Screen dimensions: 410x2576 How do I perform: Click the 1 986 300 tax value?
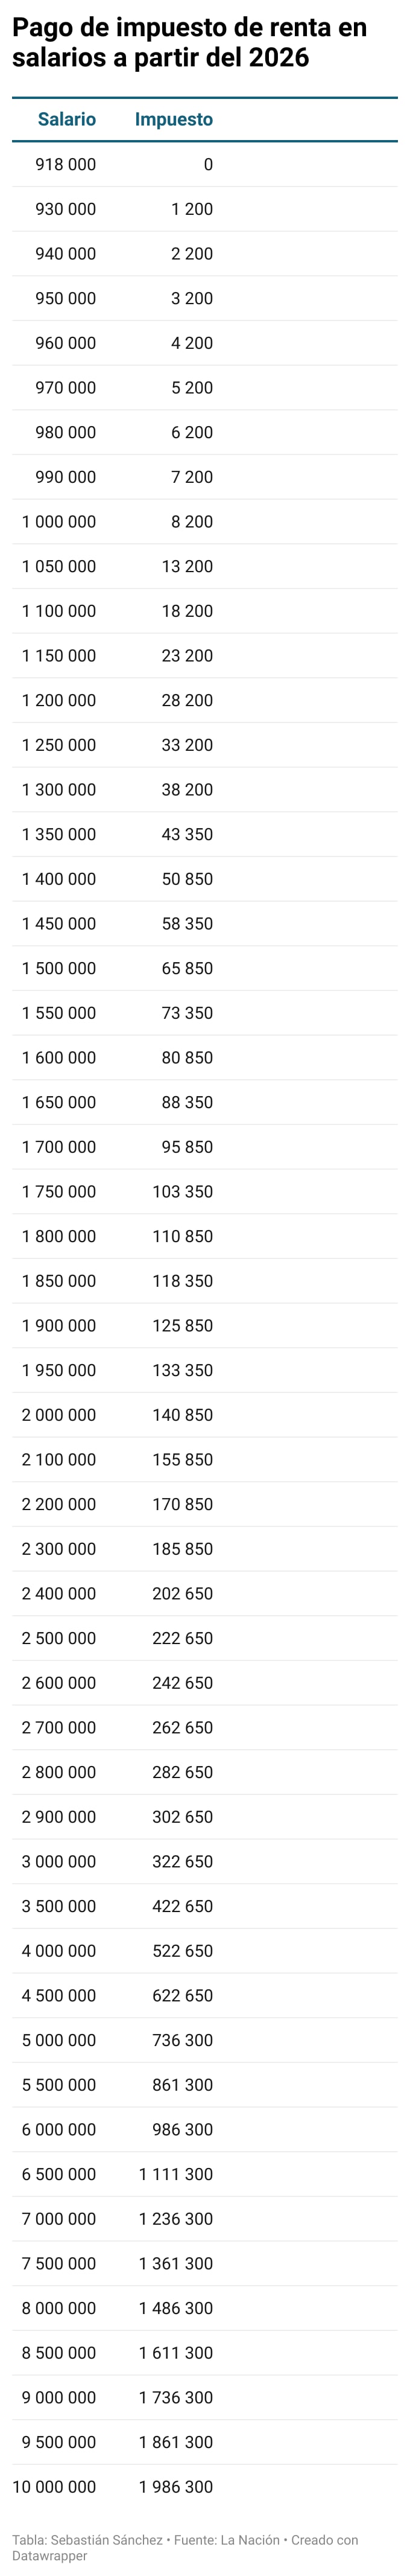[x=176, y=2486]
